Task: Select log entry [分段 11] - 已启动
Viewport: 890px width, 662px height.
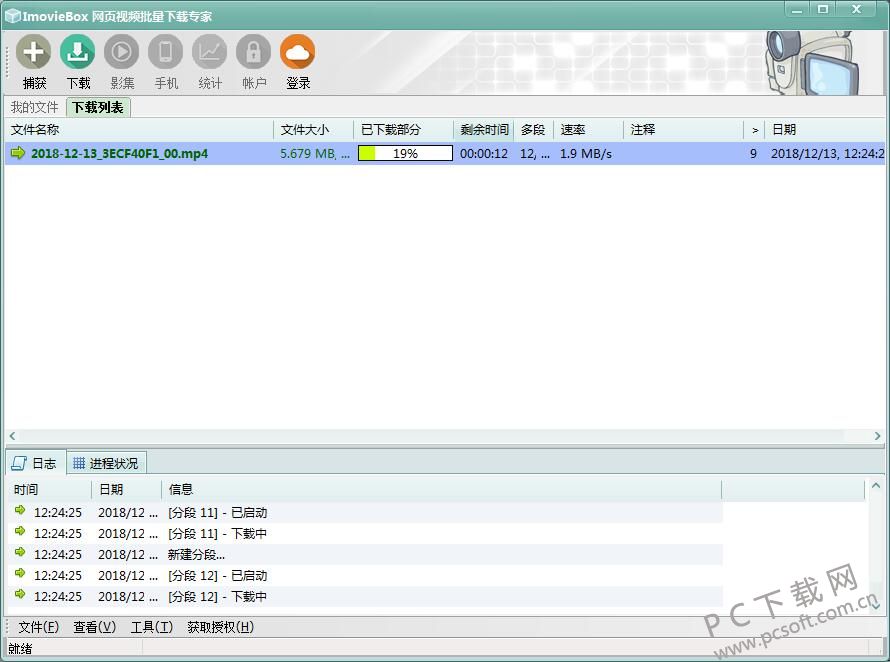Action: [x=366, y=512]
